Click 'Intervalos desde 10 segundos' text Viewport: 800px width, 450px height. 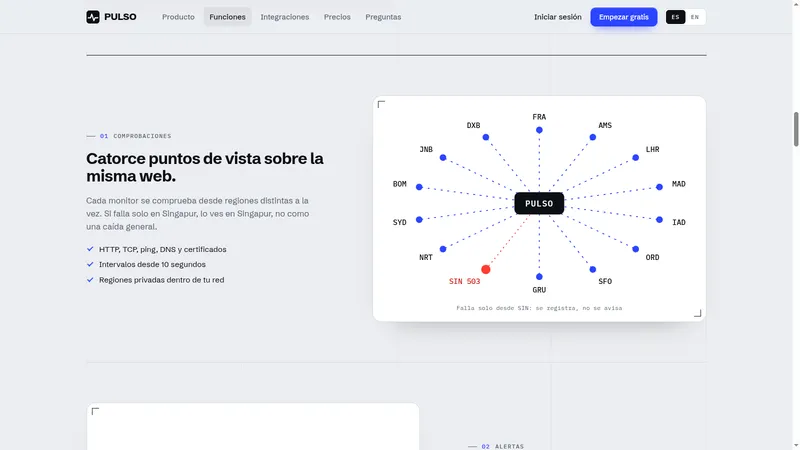152,264
